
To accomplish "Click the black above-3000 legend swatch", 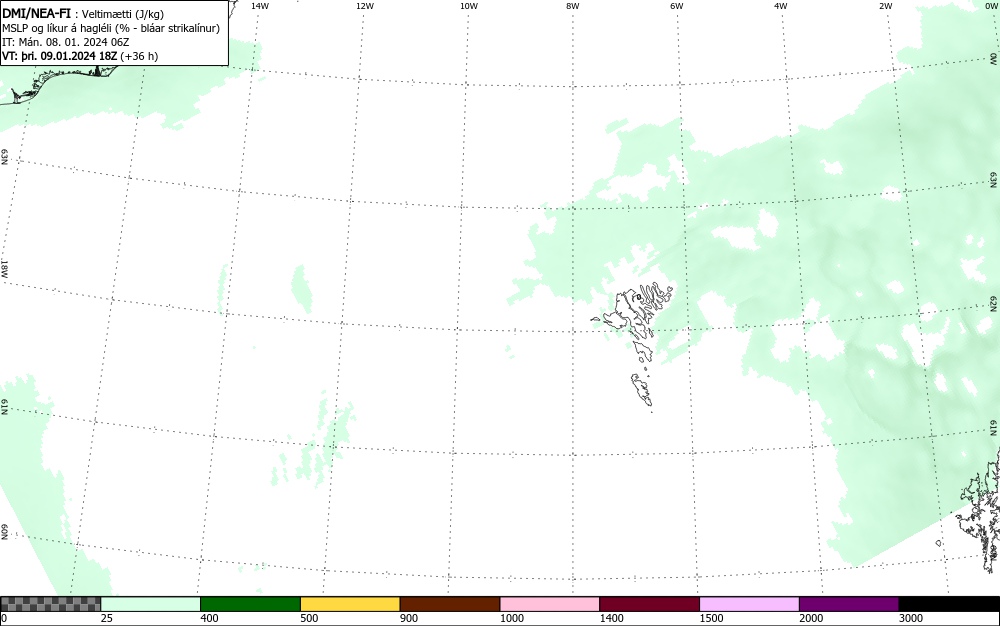I will 949,604.
